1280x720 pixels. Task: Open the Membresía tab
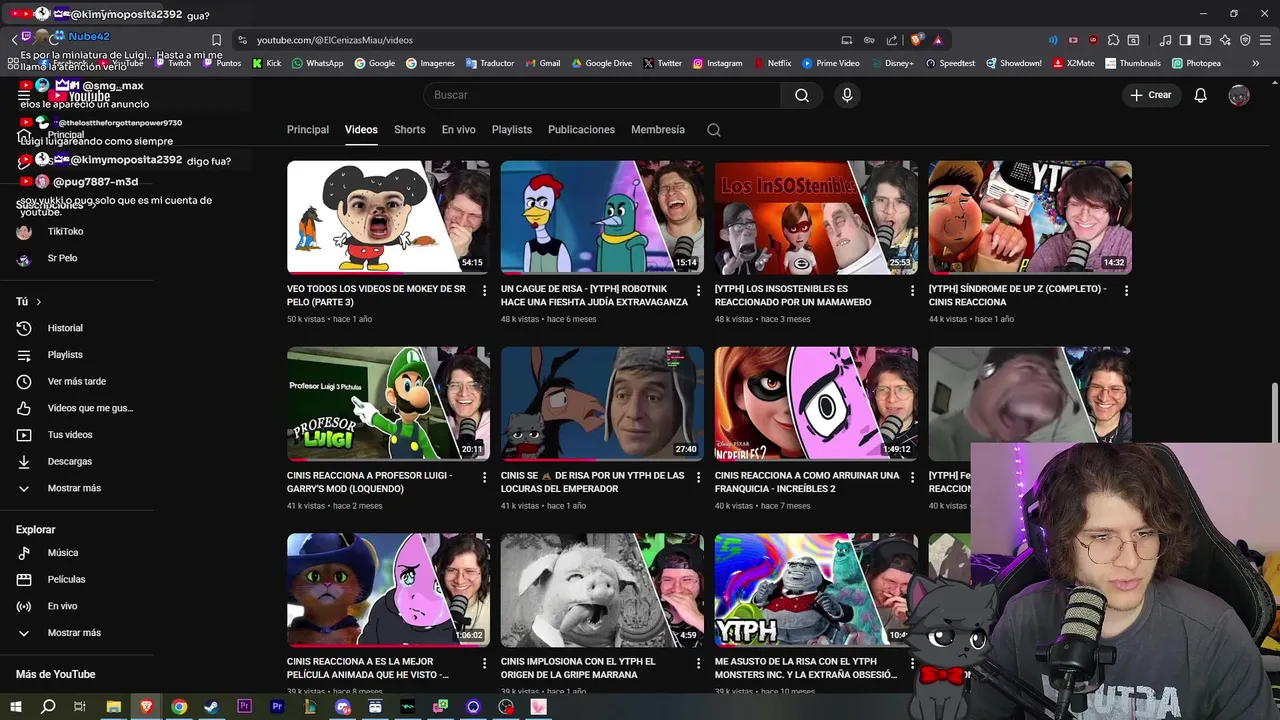pos(658,130)
